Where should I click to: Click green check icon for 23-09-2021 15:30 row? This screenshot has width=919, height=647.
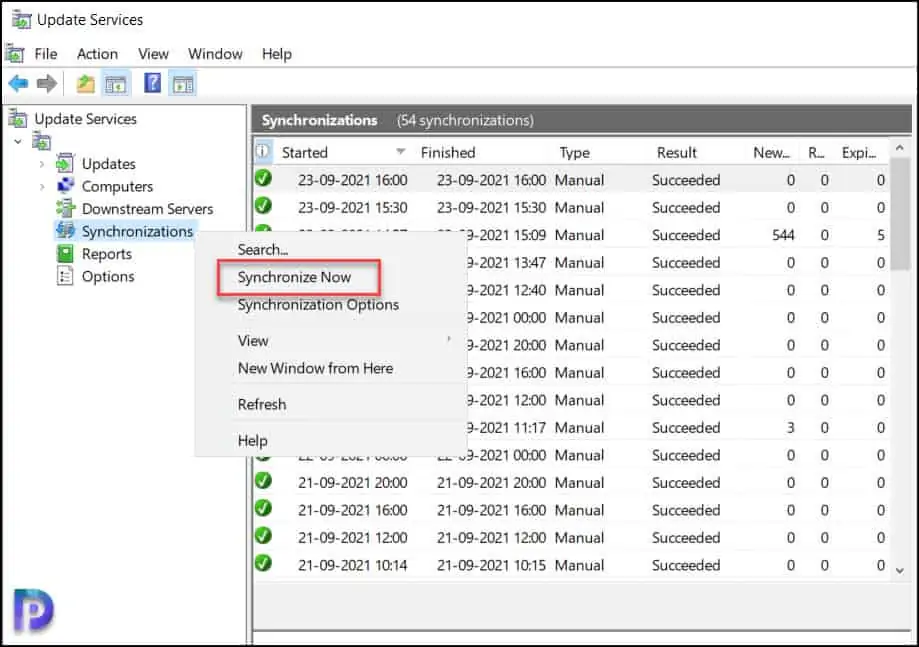pyautogui.click(x=263, y=205)
